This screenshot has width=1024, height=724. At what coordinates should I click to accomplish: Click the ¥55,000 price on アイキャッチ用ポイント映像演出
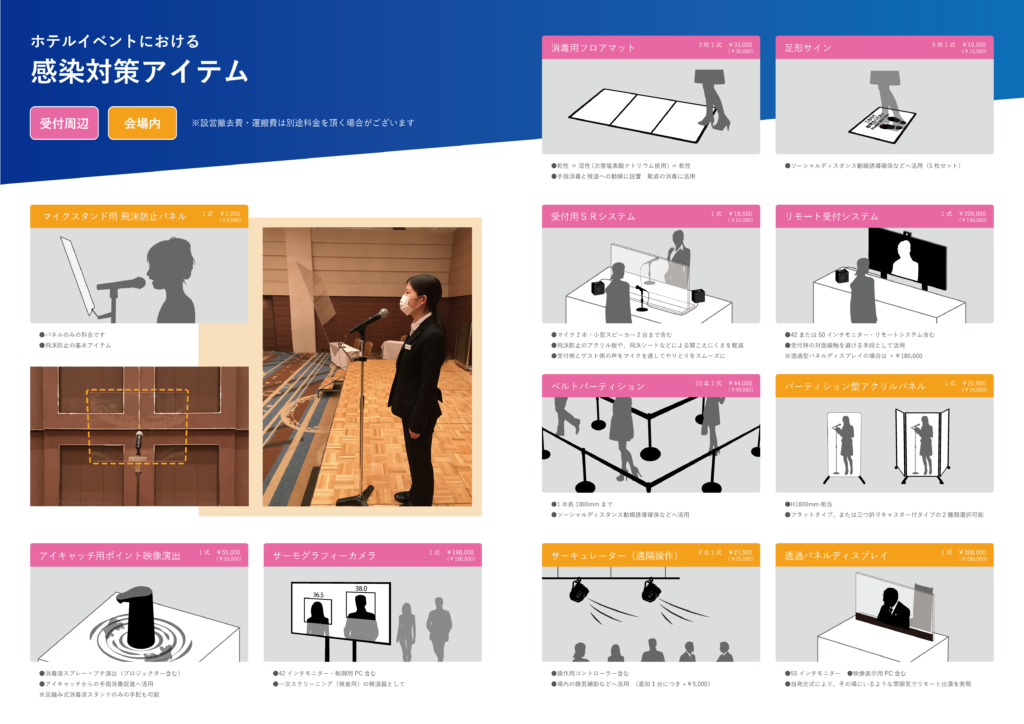[x=229, y=552]
